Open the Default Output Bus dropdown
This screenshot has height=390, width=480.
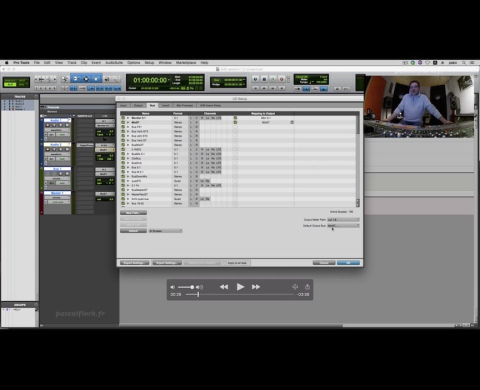(343, 226)
